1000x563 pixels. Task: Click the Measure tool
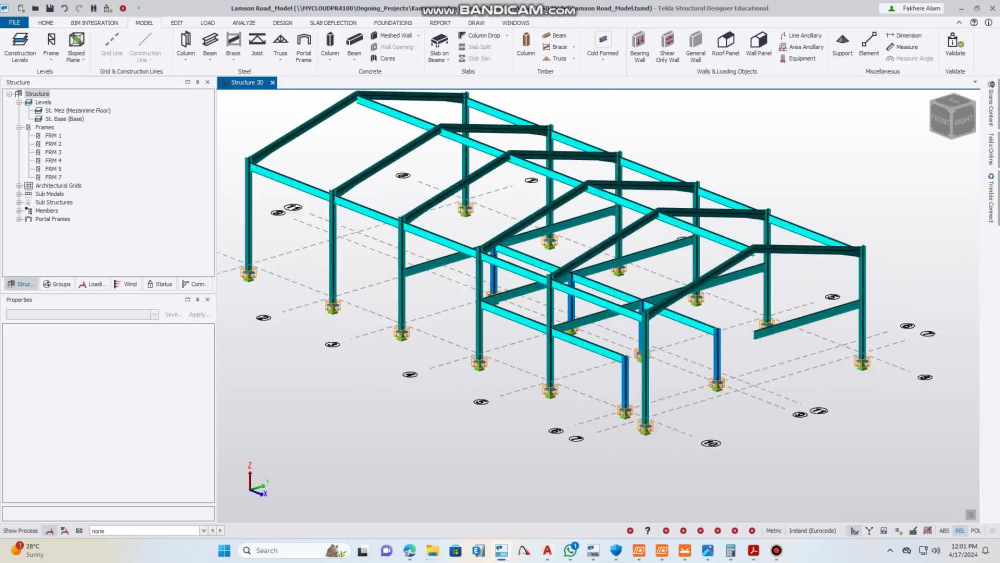pyautogui.click(x=902, y=47)
